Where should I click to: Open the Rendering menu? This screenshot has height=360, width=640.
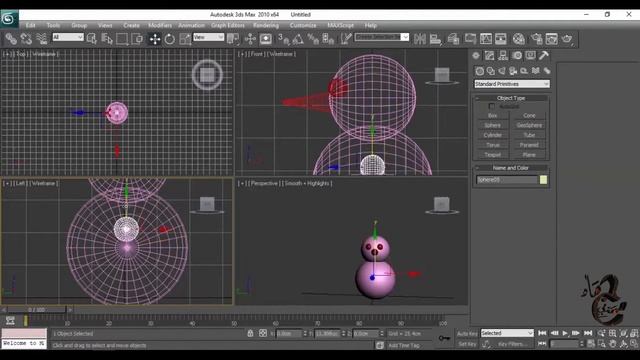click(266, 25)
